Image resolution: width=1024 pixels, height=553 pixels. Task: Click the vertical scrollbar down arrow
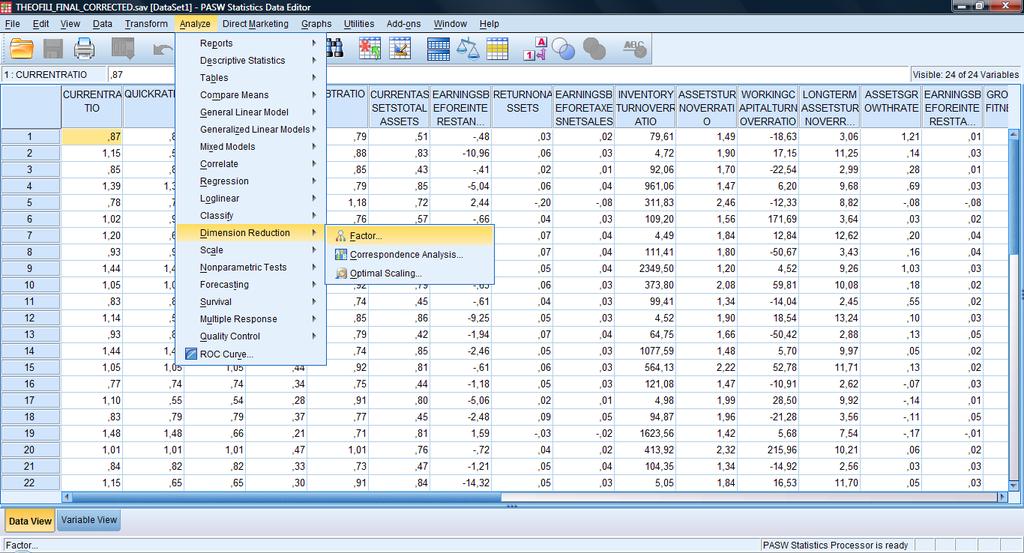[x=1014, y=485]
